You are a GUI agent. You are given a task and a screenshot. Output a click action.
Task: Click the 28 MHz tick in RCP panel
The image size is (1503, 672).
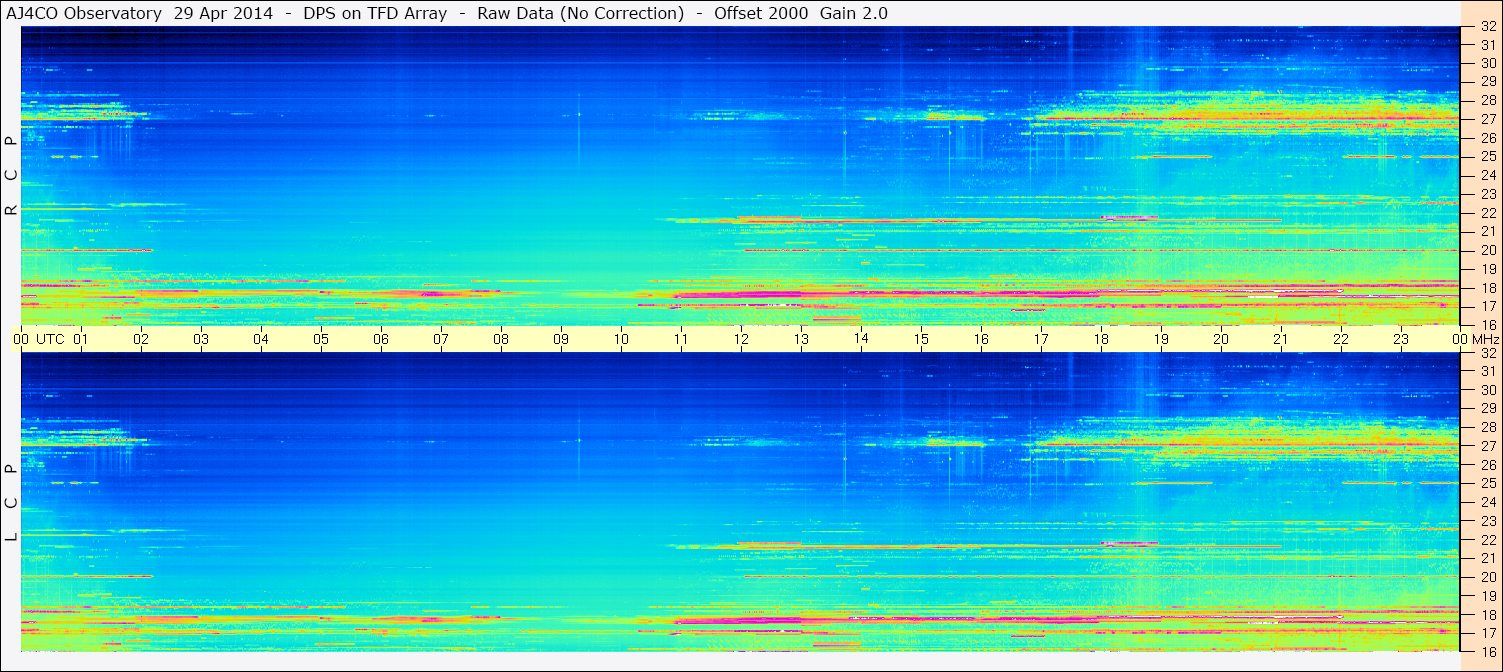[x=1487, y=100]
